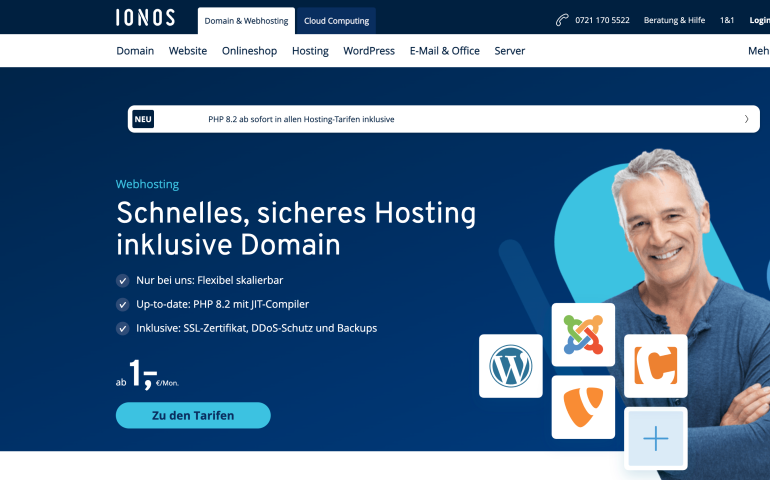Click text Nur bei uns: Flexibel skalierbar
Viewport: 770px width, 480px height.
click(x=210, y=280)
